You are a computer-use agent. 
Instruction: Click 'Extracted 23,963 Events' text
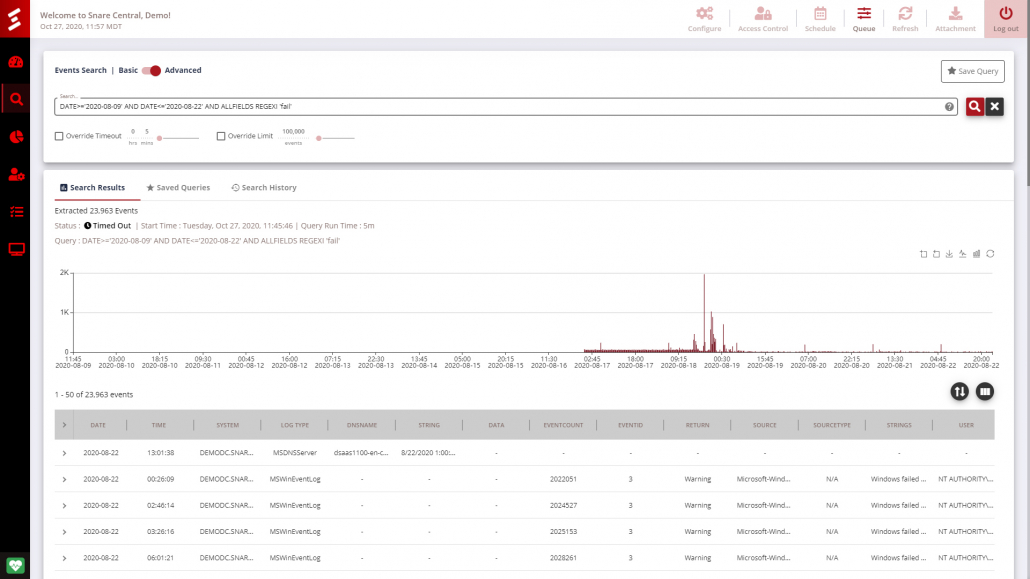coord(96,211)
